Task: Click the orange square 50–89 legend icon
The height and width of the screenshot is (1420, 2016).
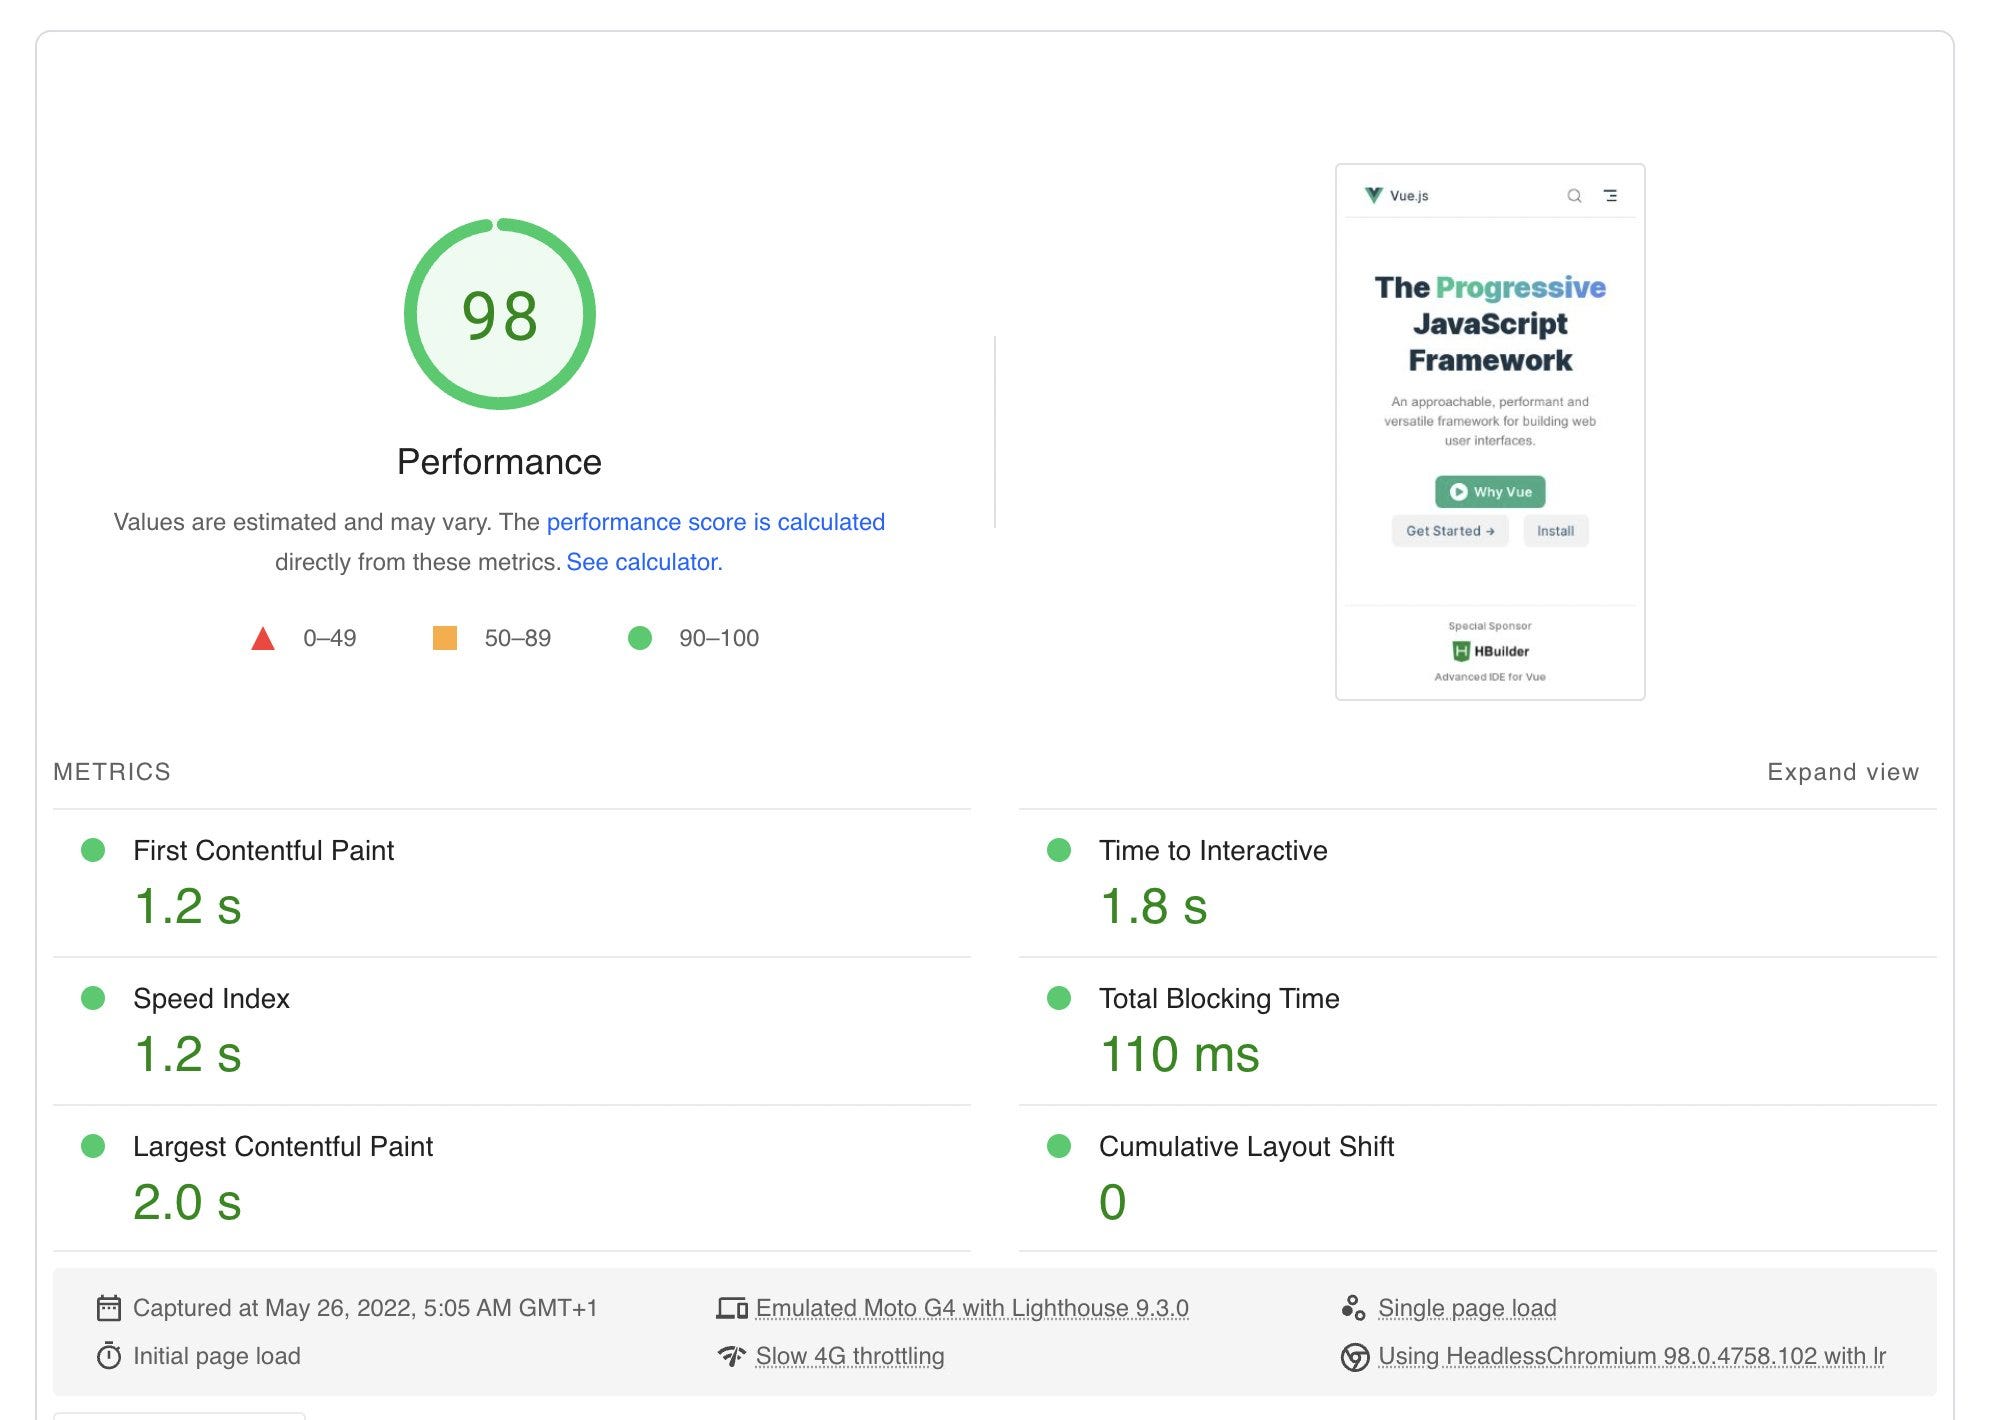Action: (x=445, y=638)
